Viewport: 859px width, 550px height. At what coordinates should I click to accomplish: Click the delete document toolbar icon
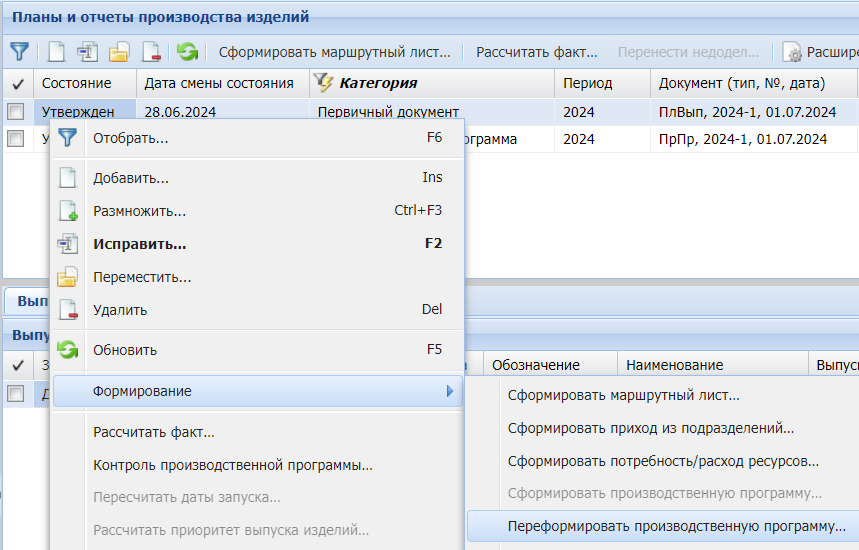151,51
